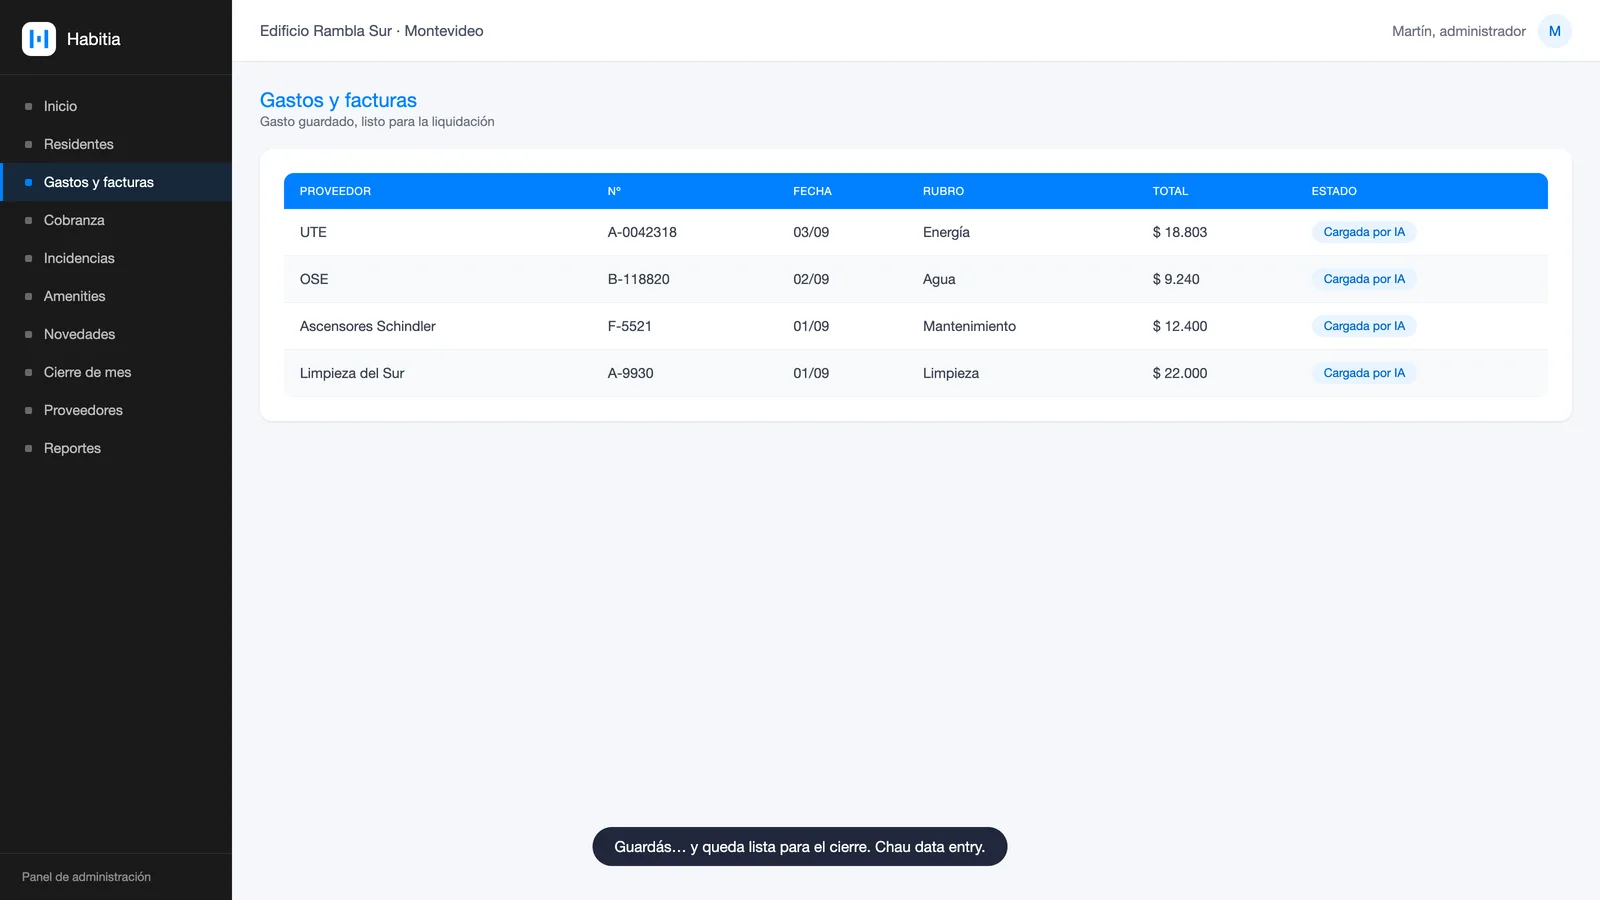Click the Gastos y facturas page title
Viewport: 1600px width, 900px height.
point(338,100)
